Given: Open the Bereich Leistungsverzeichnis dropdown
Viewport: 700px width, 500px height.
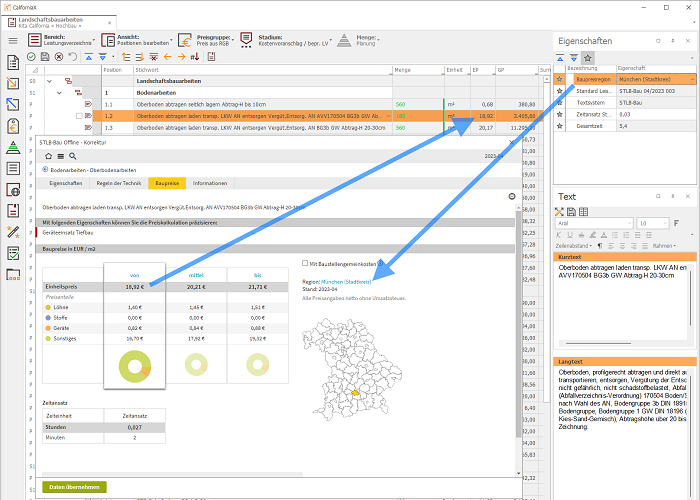Looking at the screenshot, I should click(62, 40).
